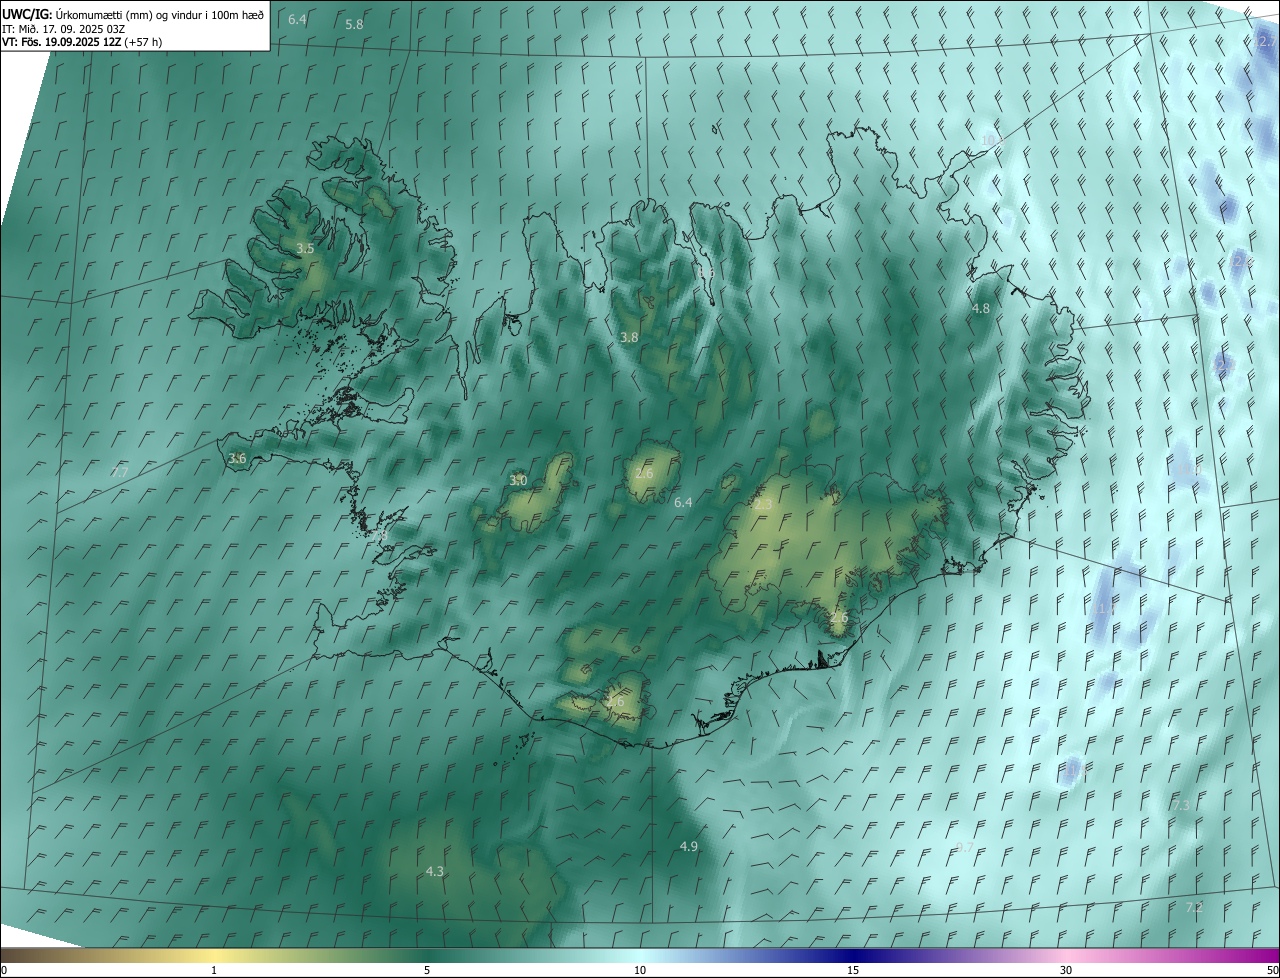
Task: Select the 'IT: Mið. 17. 09. 2025 03Z' line
Action: click(63, 29)
